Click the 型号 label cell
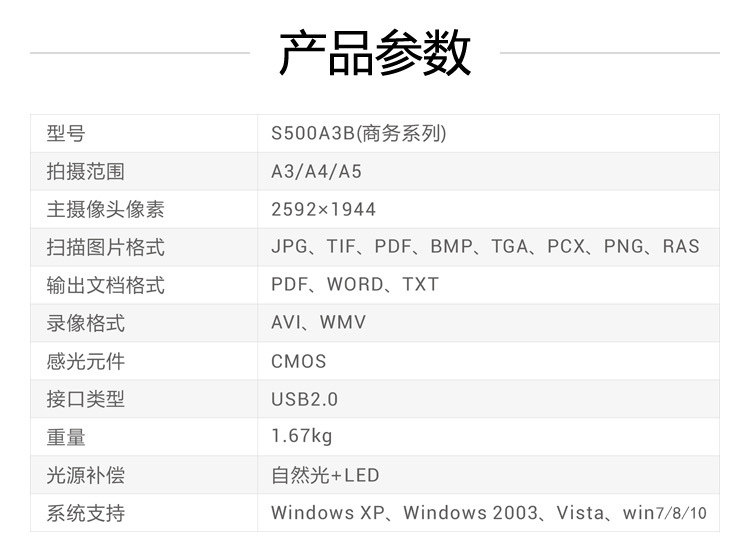This screenshot has height=552, width=750. click(66, 134)
